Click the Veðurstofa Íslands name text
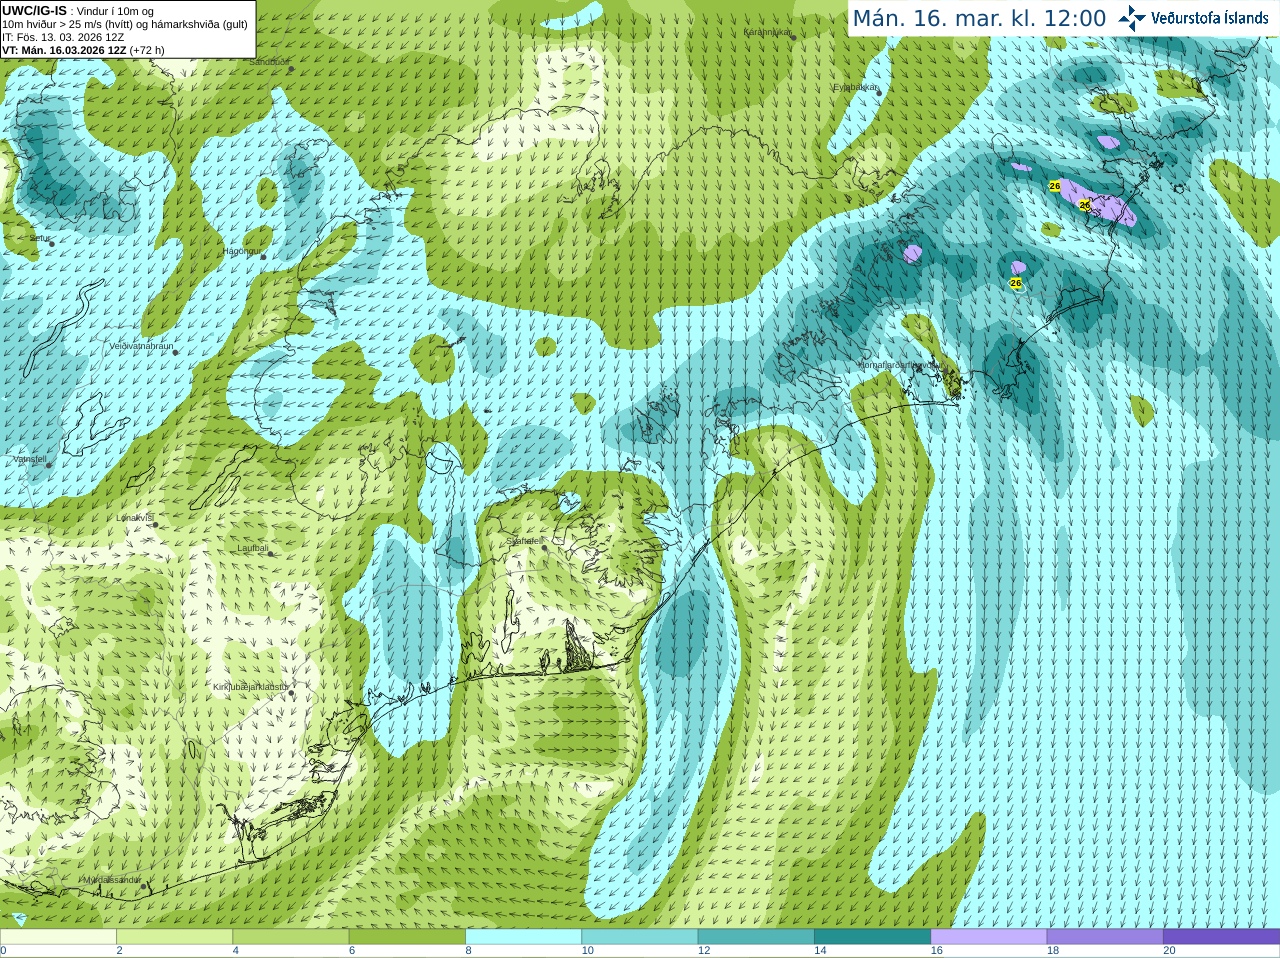This screenshot has height=958, width=1280. click(1209, 18)
